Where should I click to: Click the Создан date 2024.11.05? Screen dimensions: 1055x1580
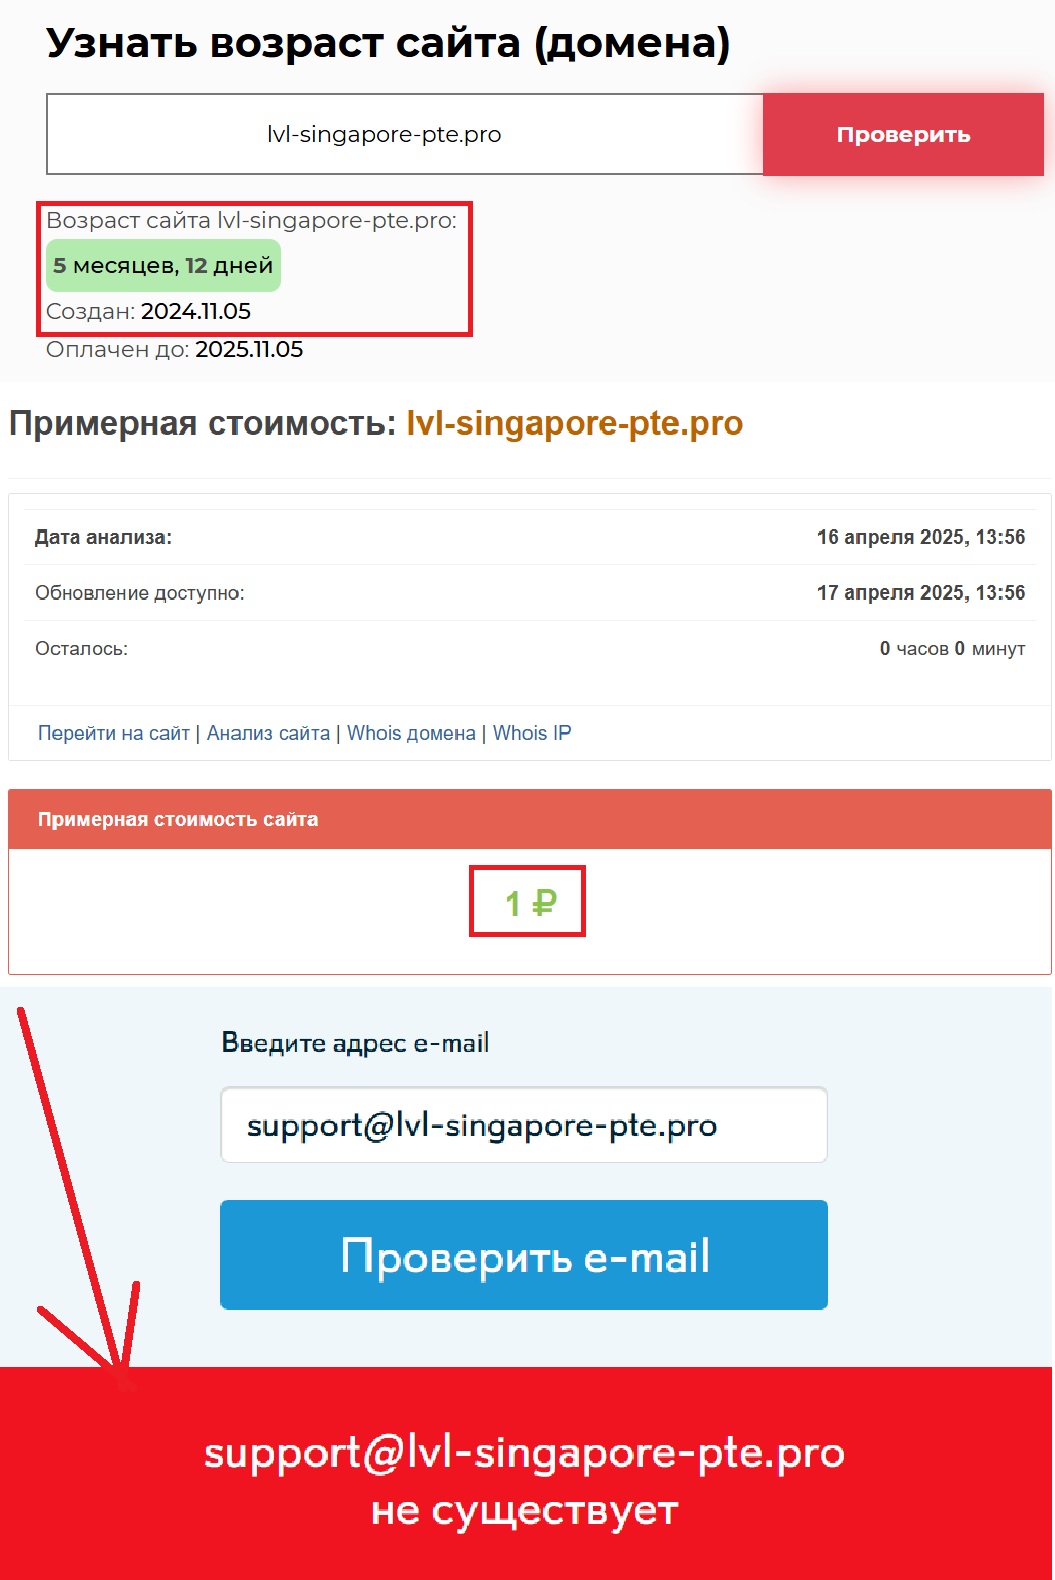pos(196,311)
